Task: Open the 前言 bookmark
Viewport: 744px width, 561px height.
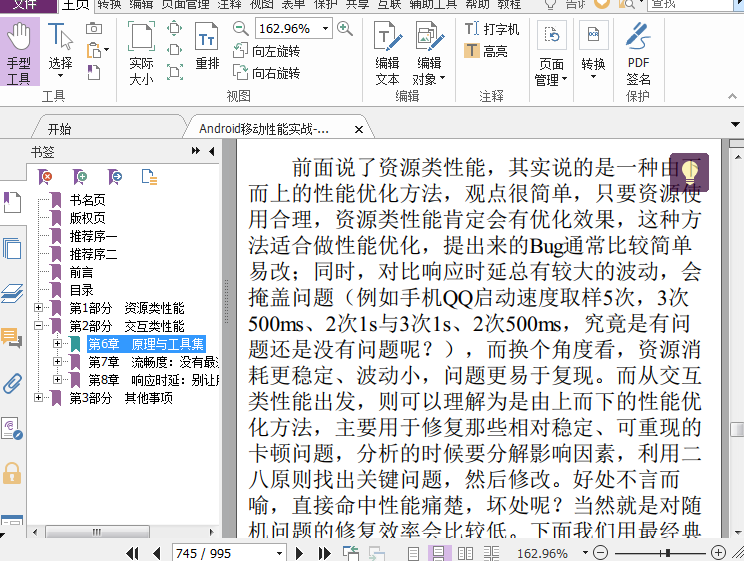Action: tap(81, 272)
